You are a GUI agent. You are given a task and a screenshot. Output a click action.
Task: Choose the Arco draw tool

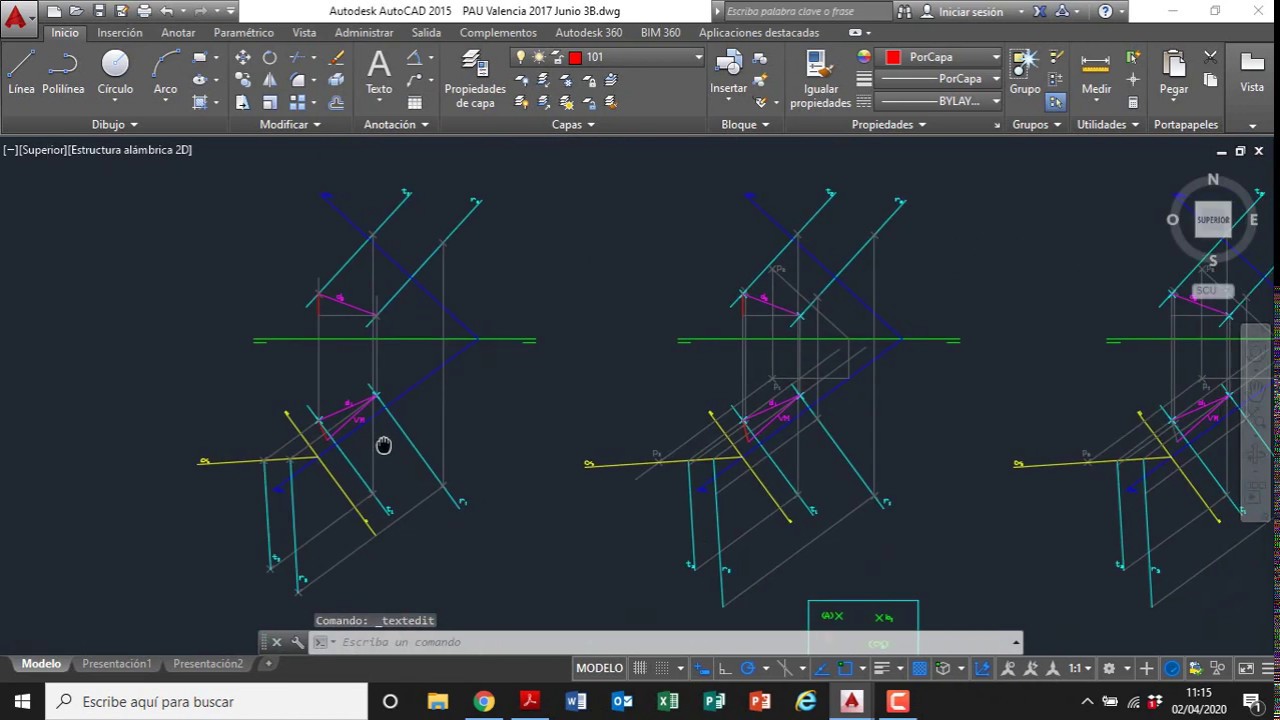click(165, 72)
